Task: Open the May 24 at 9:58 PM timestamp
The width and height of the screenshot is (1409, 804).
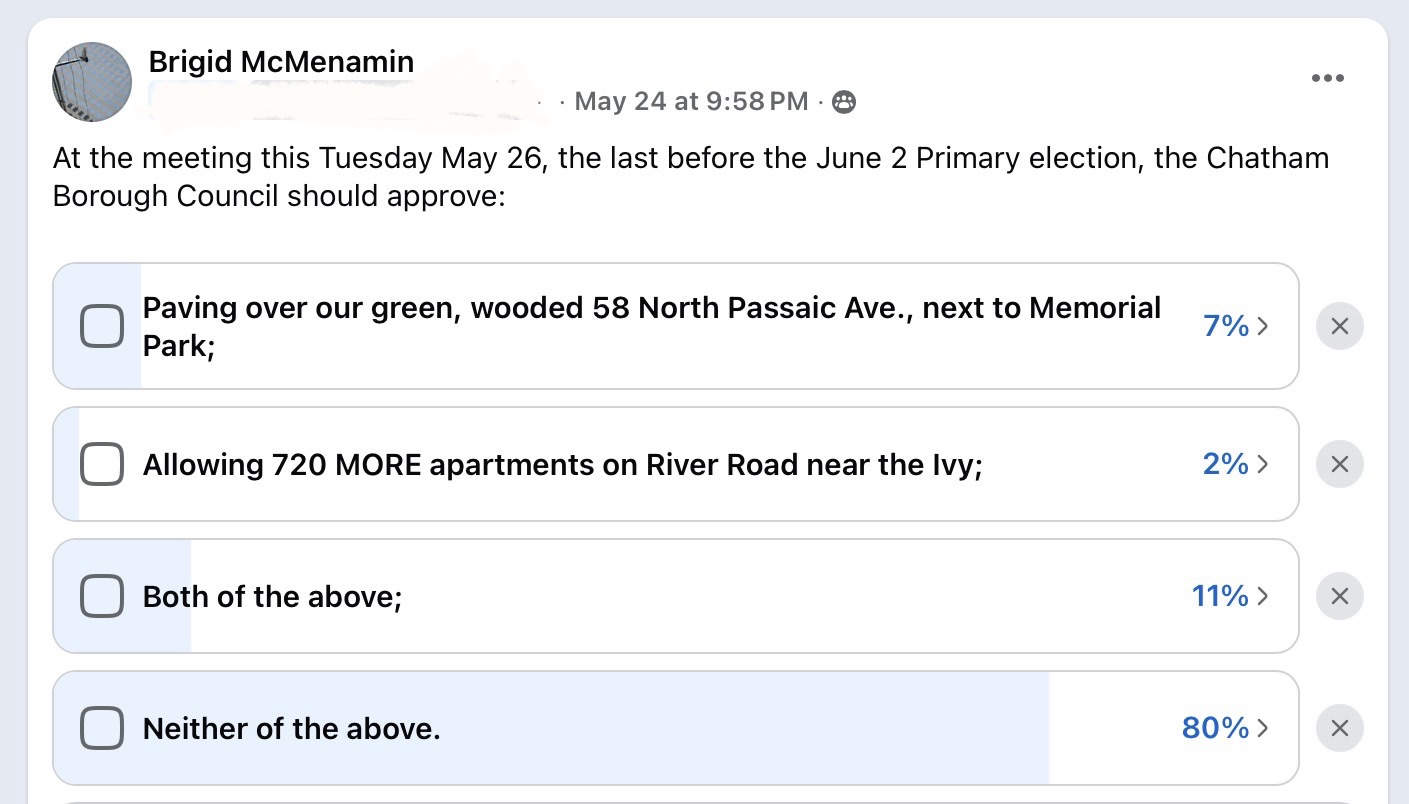Action: coord(691,102)
